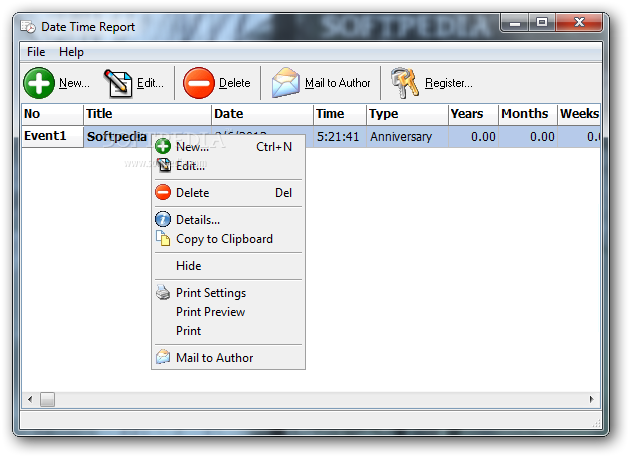Click the Mail to Author toolbar label
Screen dimensions: 630x457
[x=338, y=83]
